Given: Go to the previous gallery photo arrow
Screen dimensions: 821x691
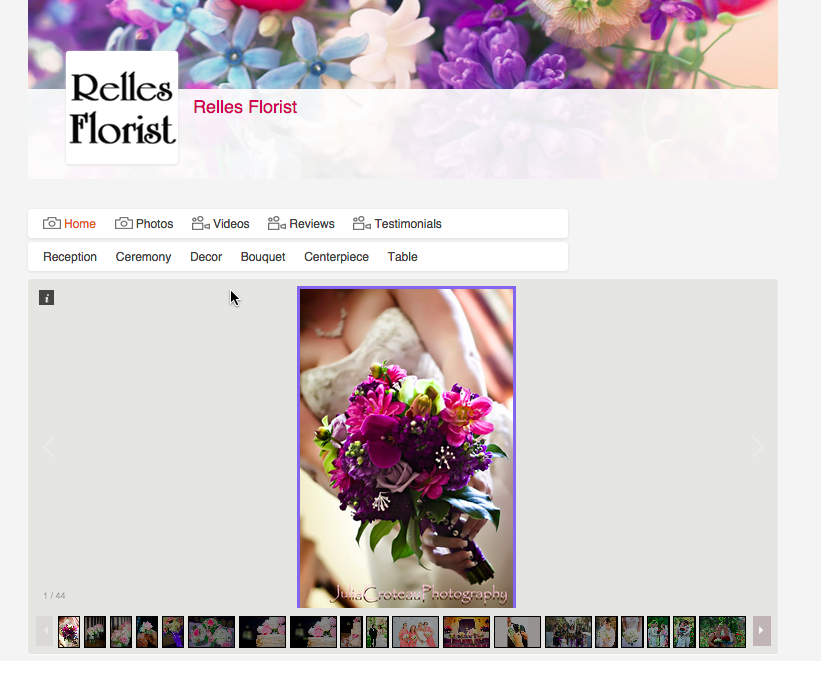Looking at the screenshot, I should [49, 446].
